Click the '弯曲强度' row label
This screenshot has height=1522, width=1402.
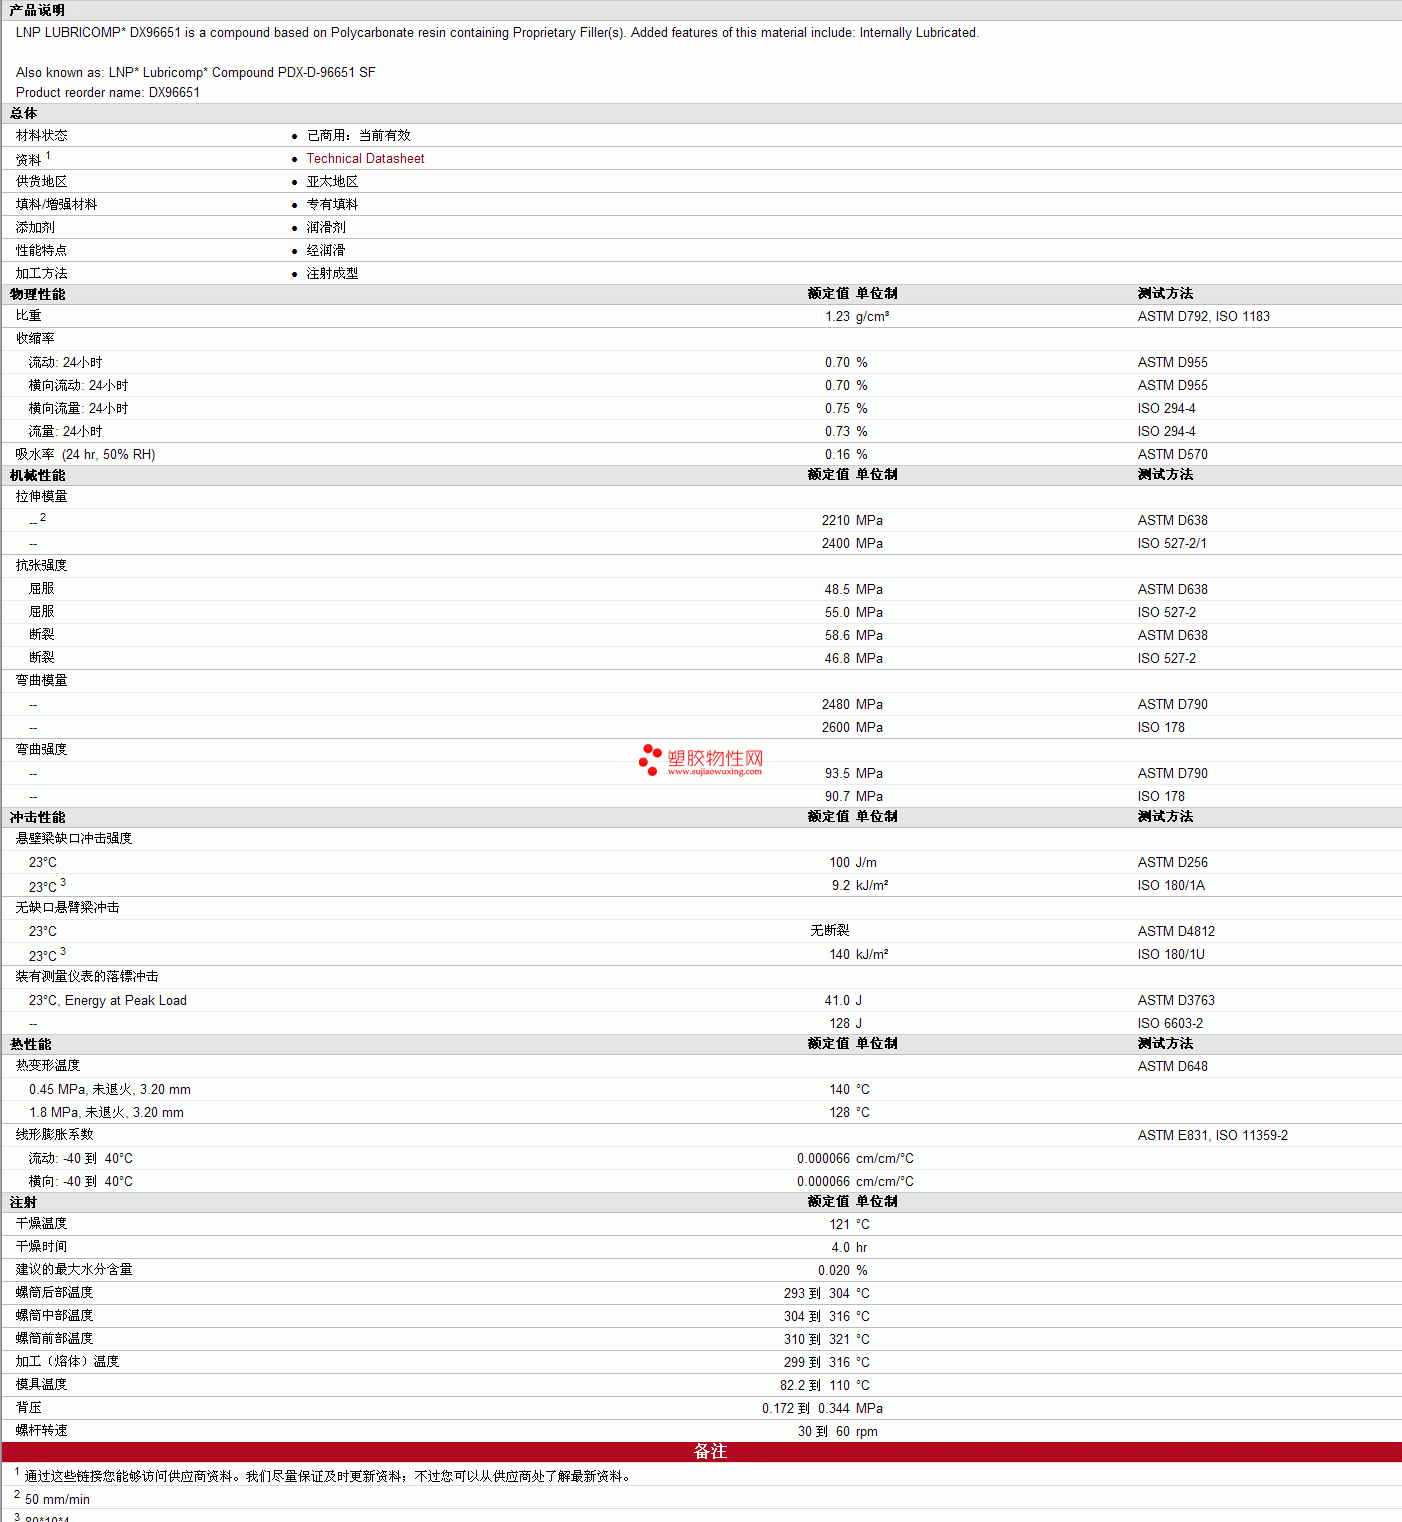coord(42,749)
